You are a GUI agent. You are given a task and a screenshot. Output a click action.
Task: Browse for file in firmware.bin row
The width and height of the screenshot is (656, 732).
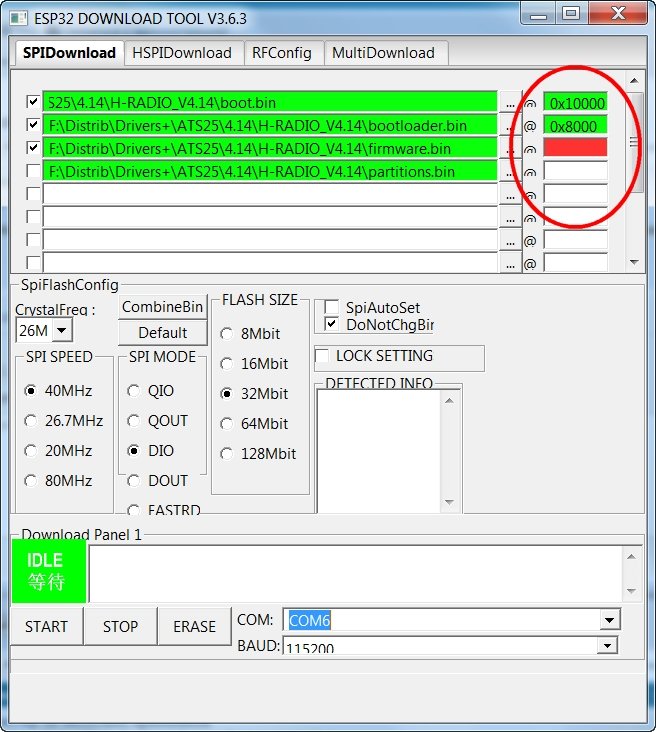click(510, 148)
